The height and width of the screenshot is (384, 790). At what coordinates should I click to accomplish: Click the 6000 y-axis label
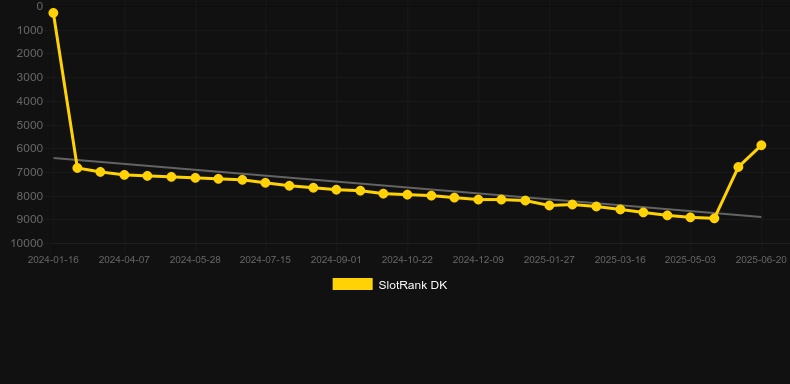coord(31,149)
